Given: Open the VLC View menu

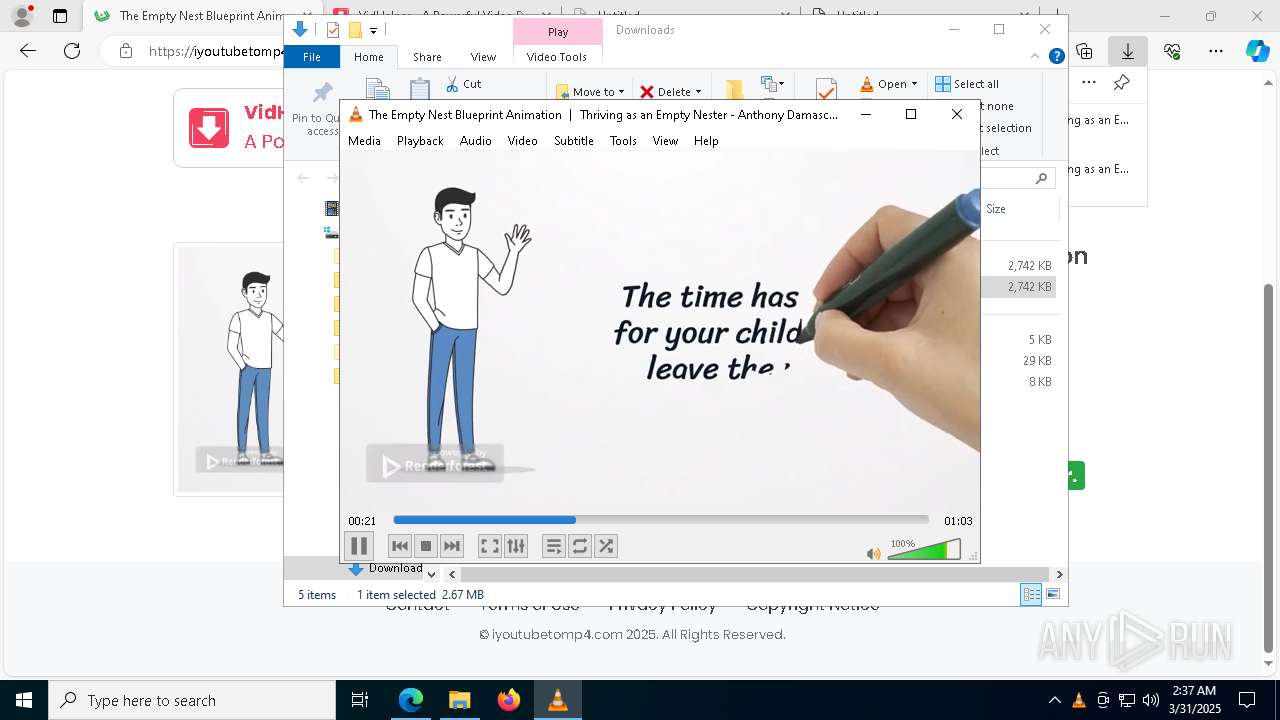Looking at the screenshot, I should click(x=666, y=141).
